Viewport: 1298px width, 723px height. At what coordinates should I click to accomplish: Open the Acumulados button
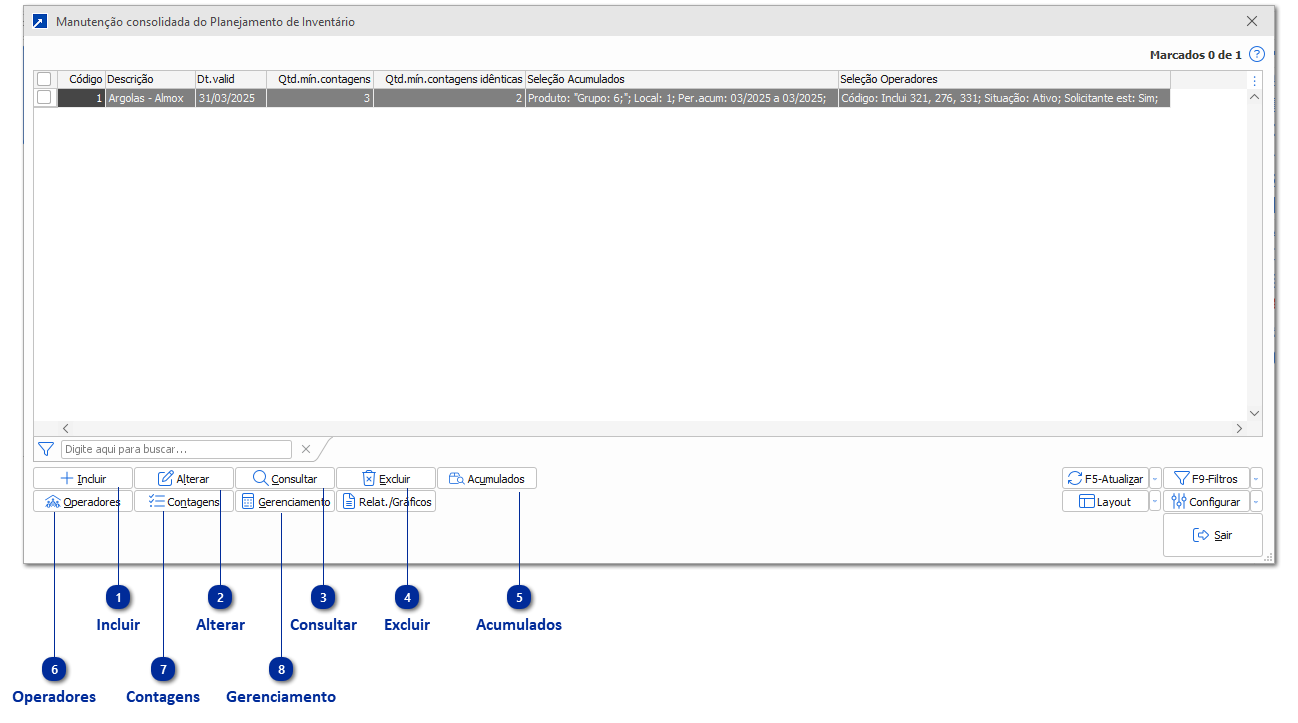pyautogui.click(x=487, y=478)
